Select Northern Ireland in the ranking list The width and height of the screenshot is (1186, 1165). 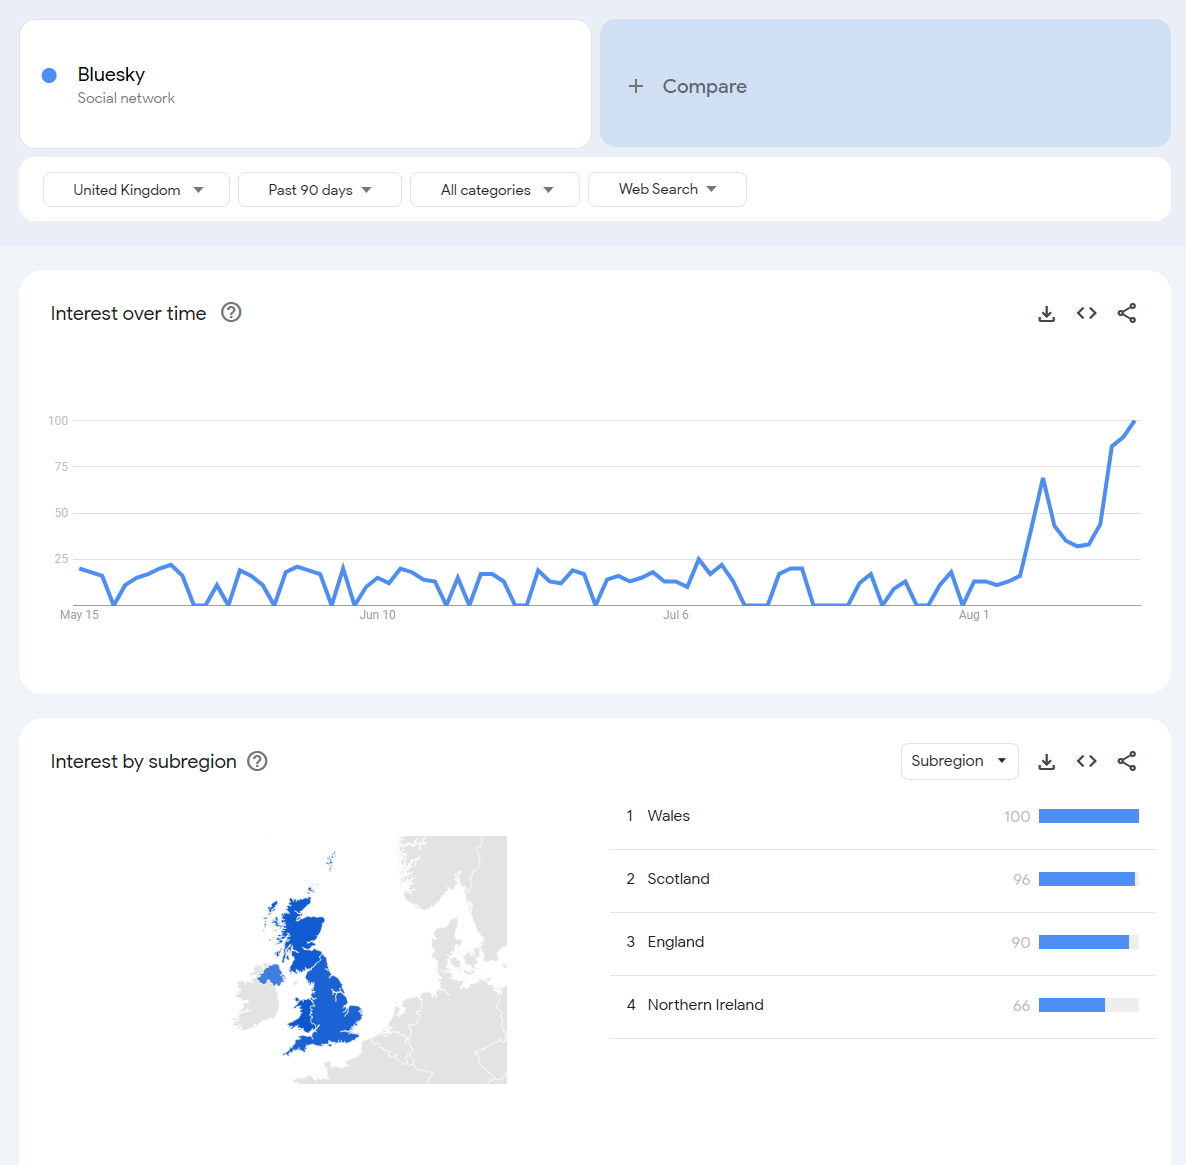coord(705,1005)
